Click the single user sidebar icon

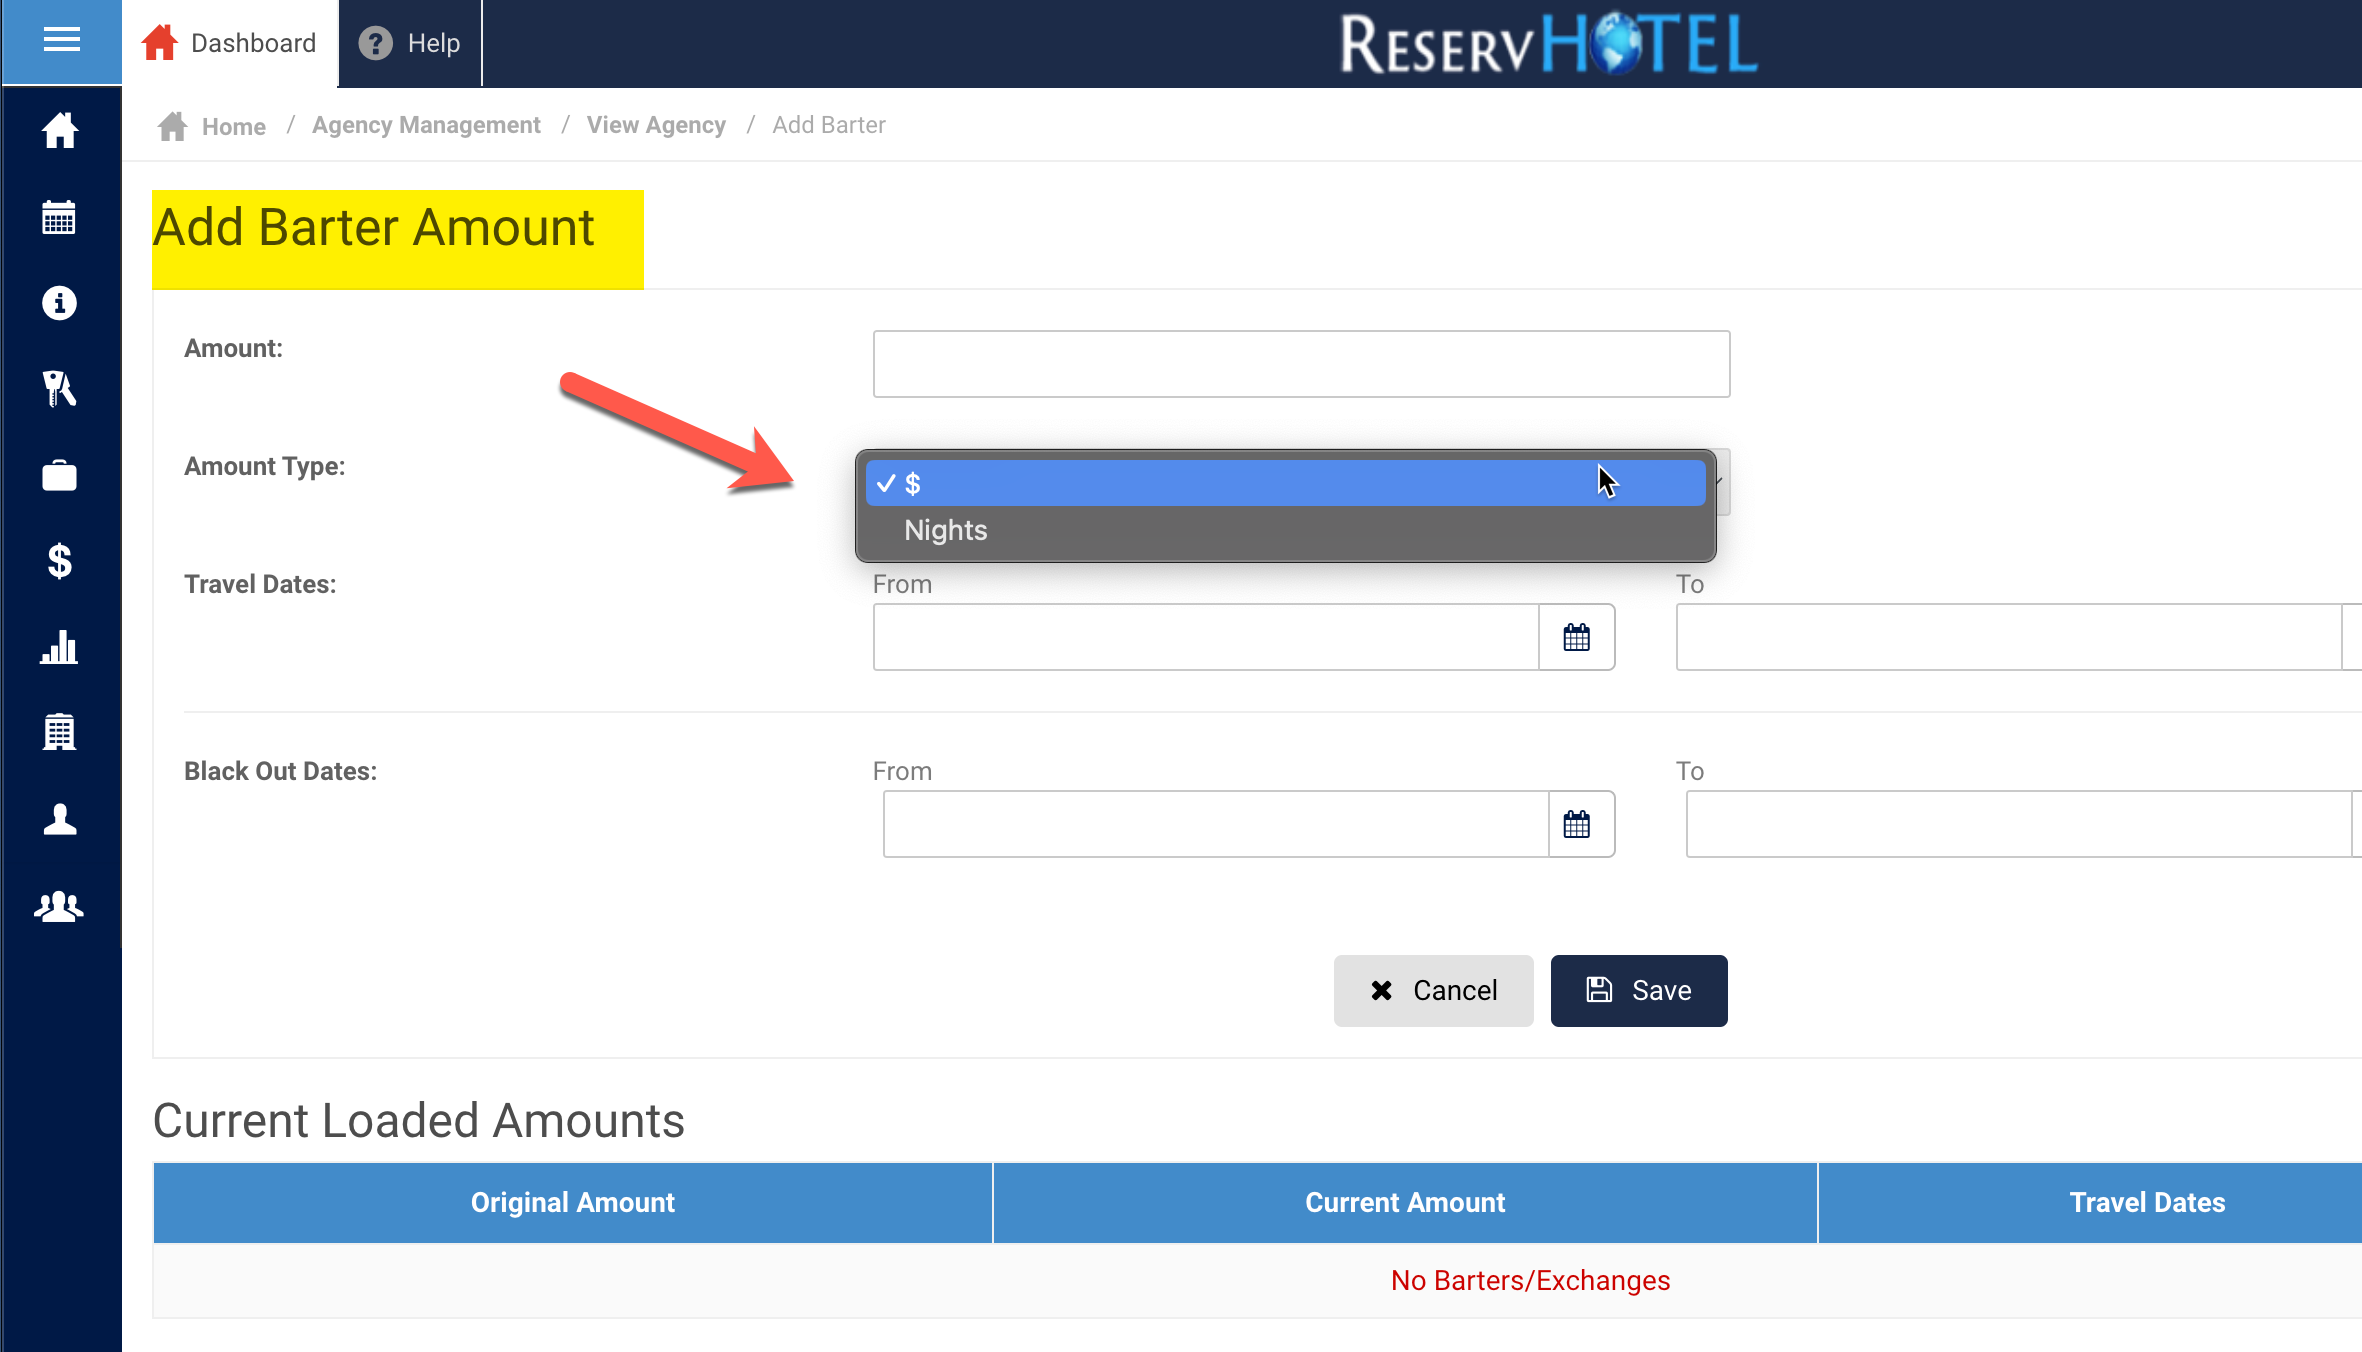tap(59, 820)
